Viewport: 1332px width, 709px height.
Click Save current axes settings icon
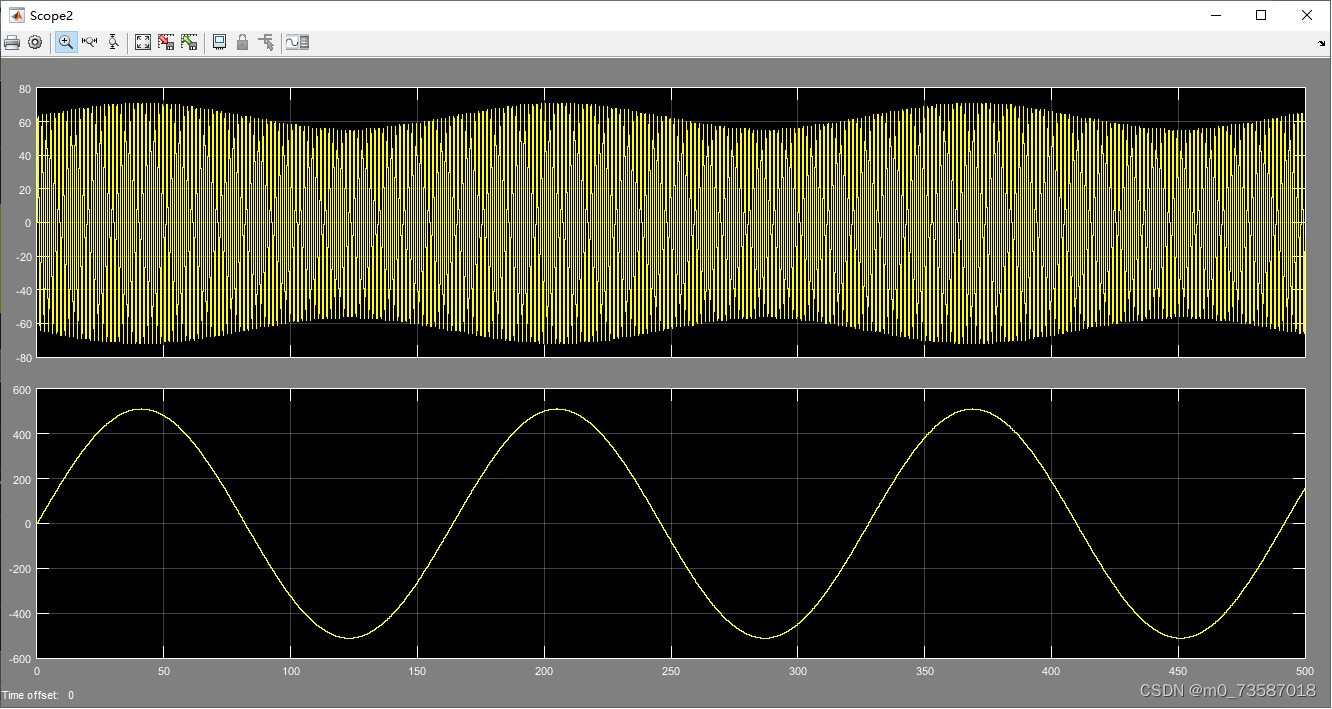[x=166, y=42]
